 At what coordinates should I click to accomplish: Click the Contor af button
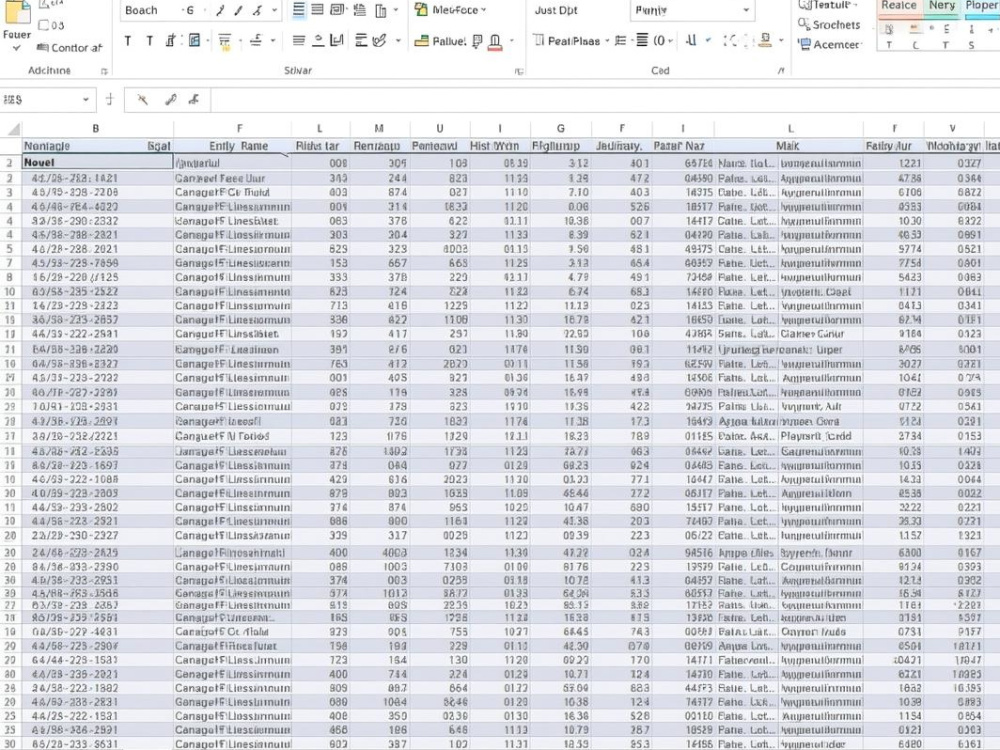[x=70, y=48]
